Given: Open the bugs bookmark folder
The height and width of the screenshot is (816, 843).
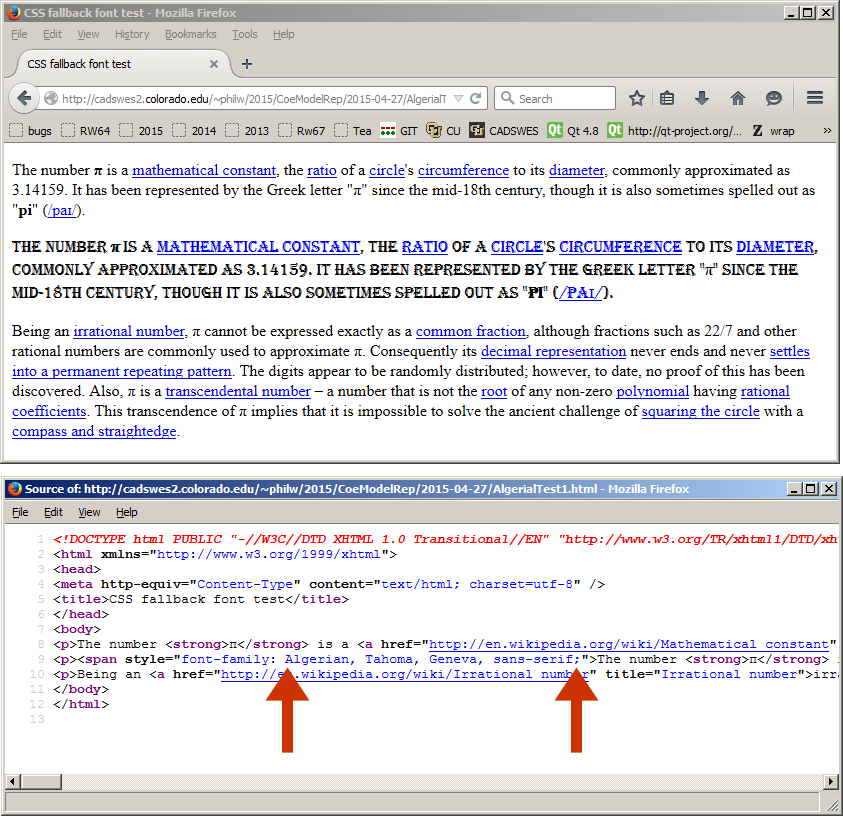Looking at the screenshot, I should pyautogui.click(x=31, y=131).
